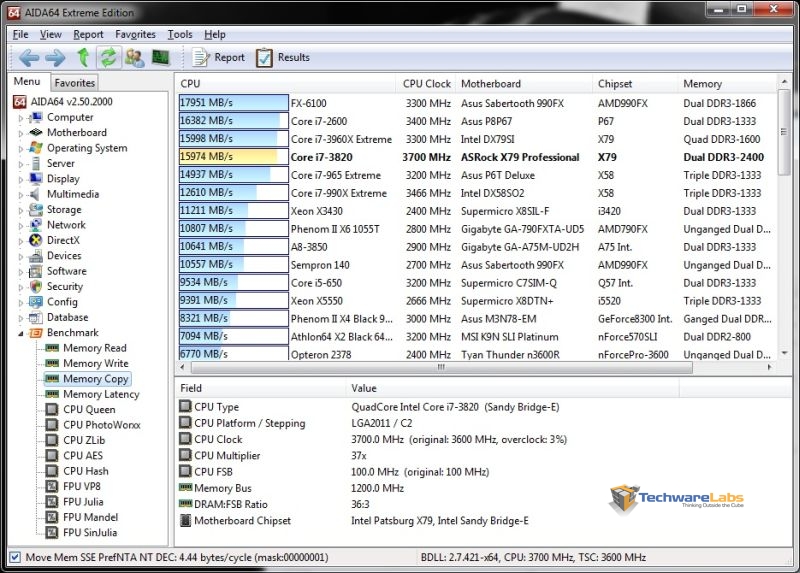Select the 17951 MB/s result bar

click(234, 103)
